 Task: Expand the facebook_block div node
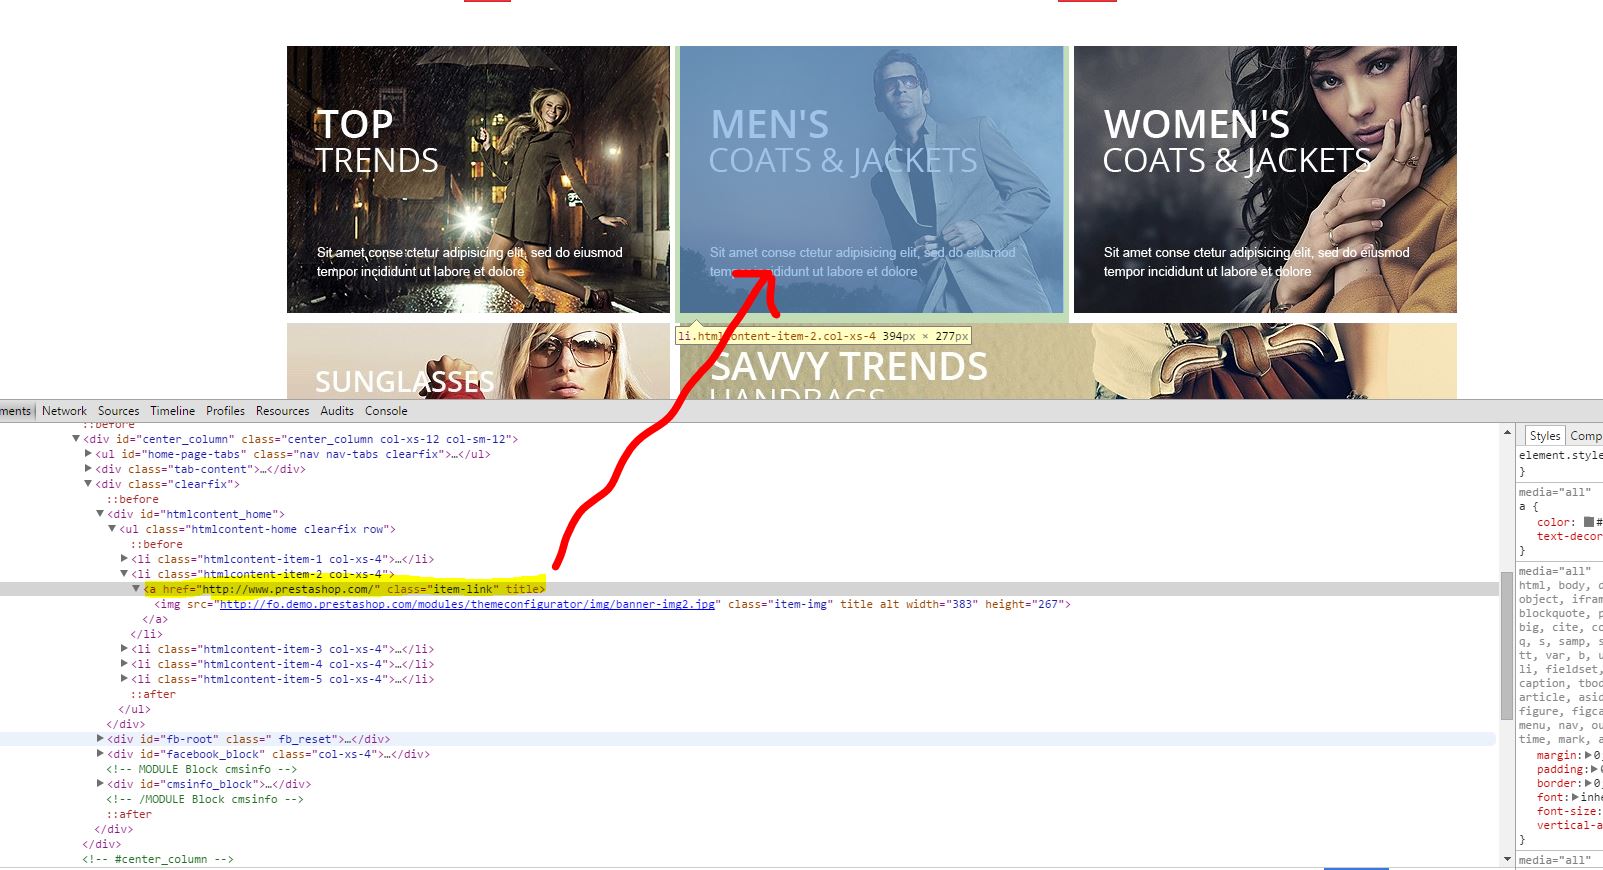click(x=100, y=754)
